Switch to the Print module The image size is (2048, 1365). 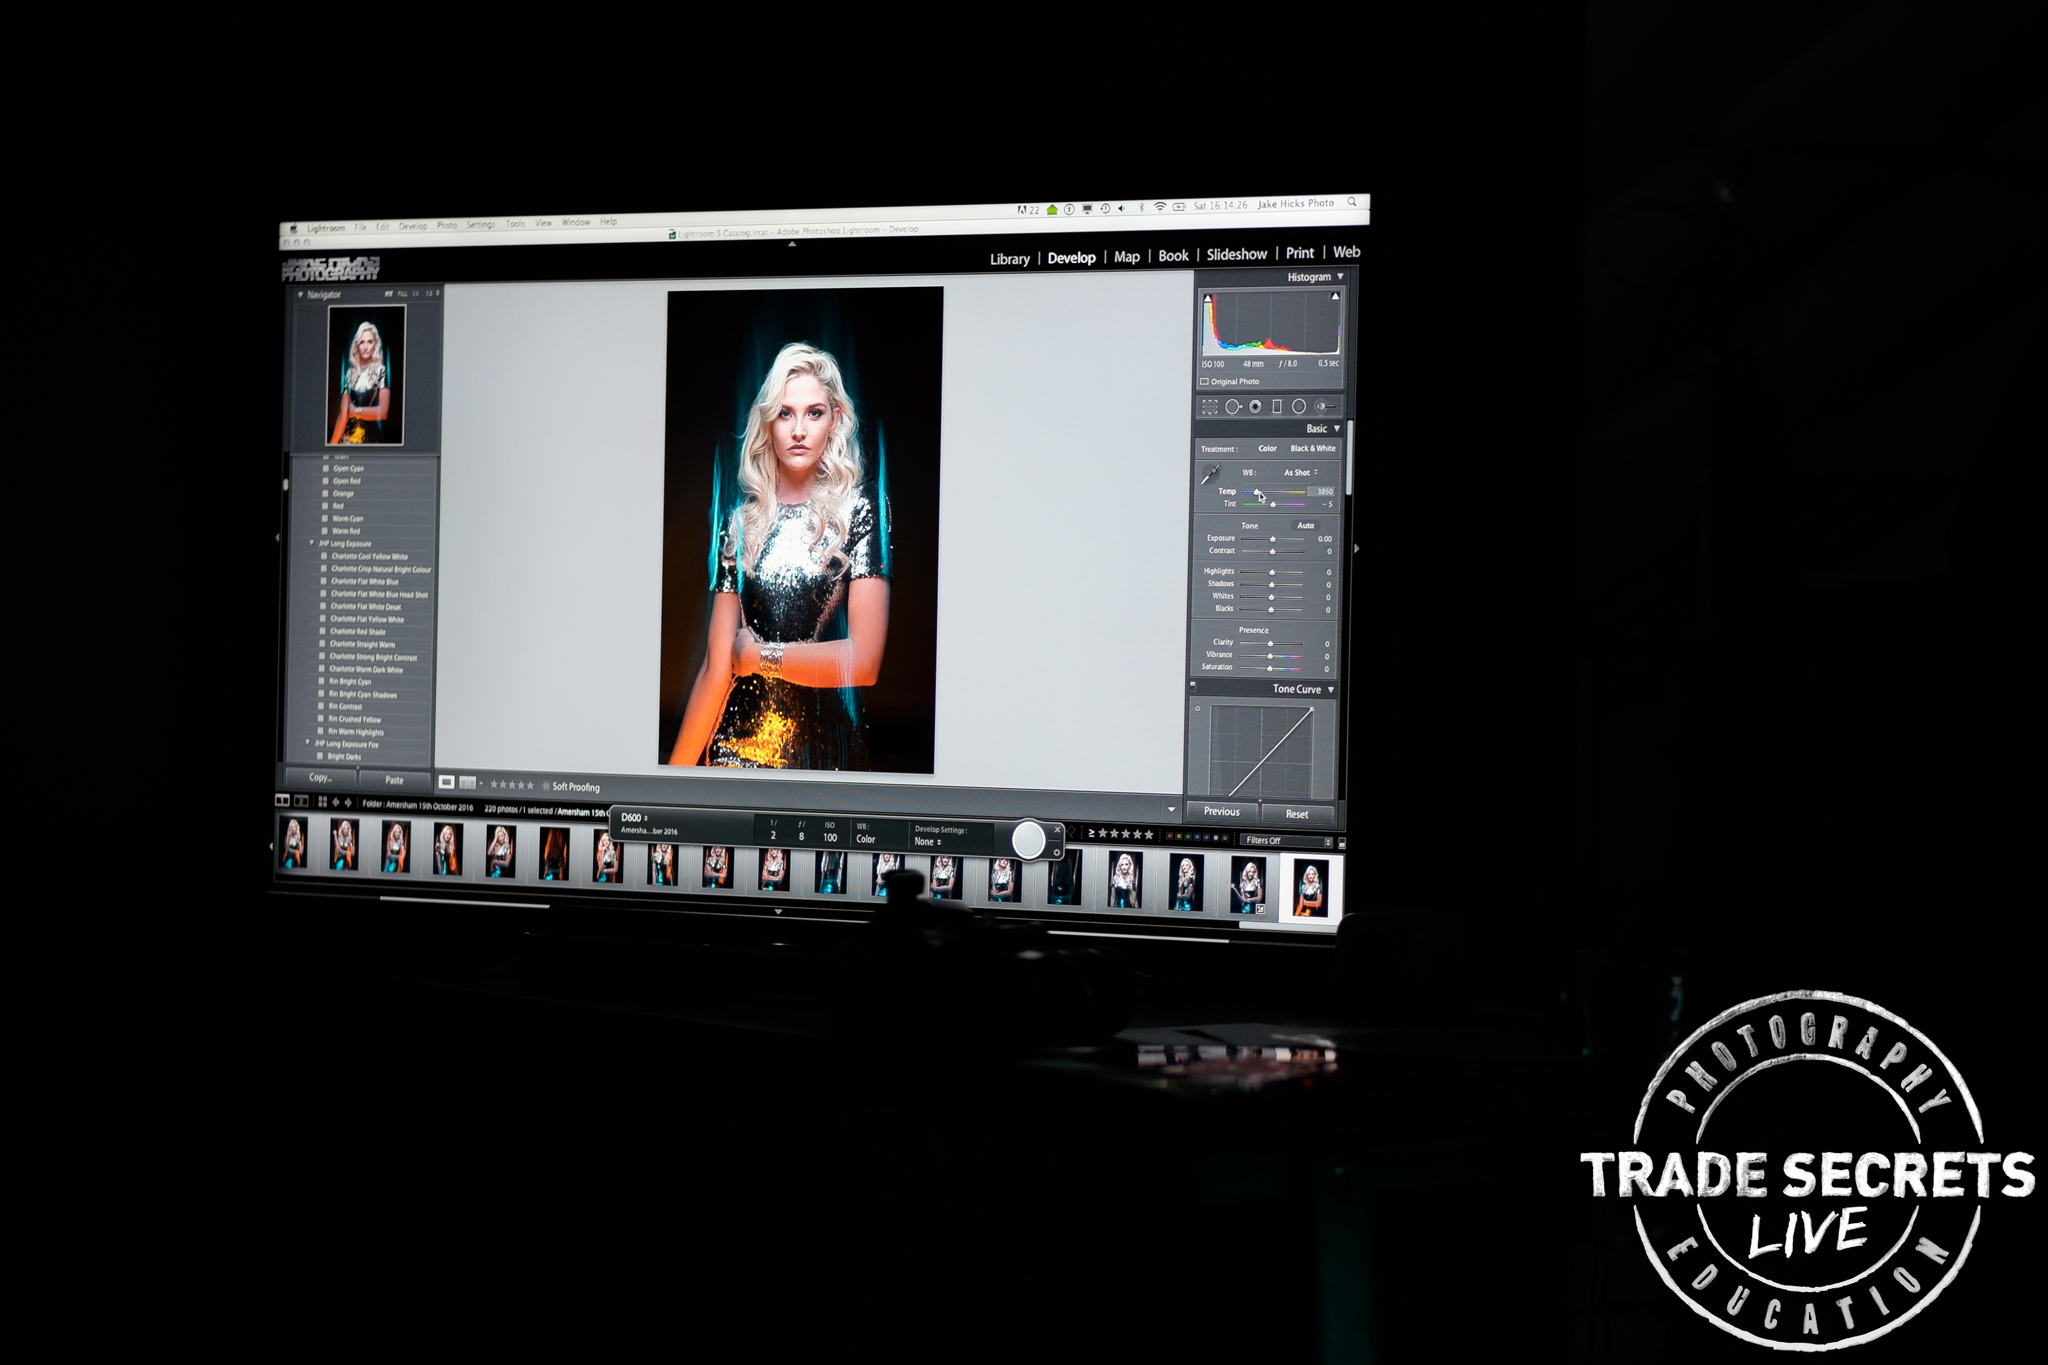tap(1300, 253)
